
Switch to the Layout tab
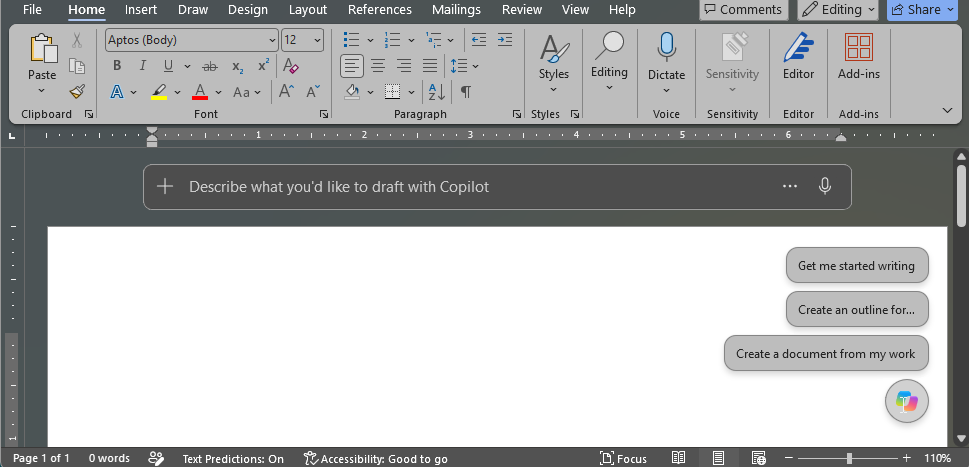(308, 10)
